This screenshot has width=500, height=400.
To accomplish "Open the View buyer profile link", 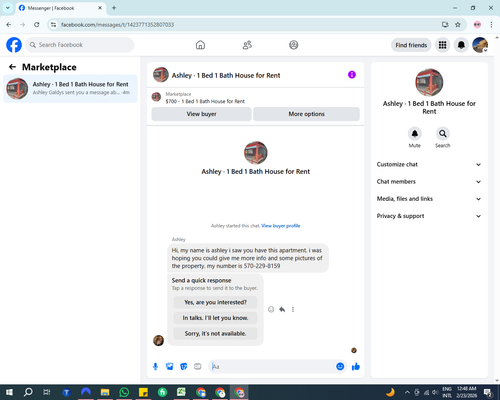I will click(x=281, y=226).
